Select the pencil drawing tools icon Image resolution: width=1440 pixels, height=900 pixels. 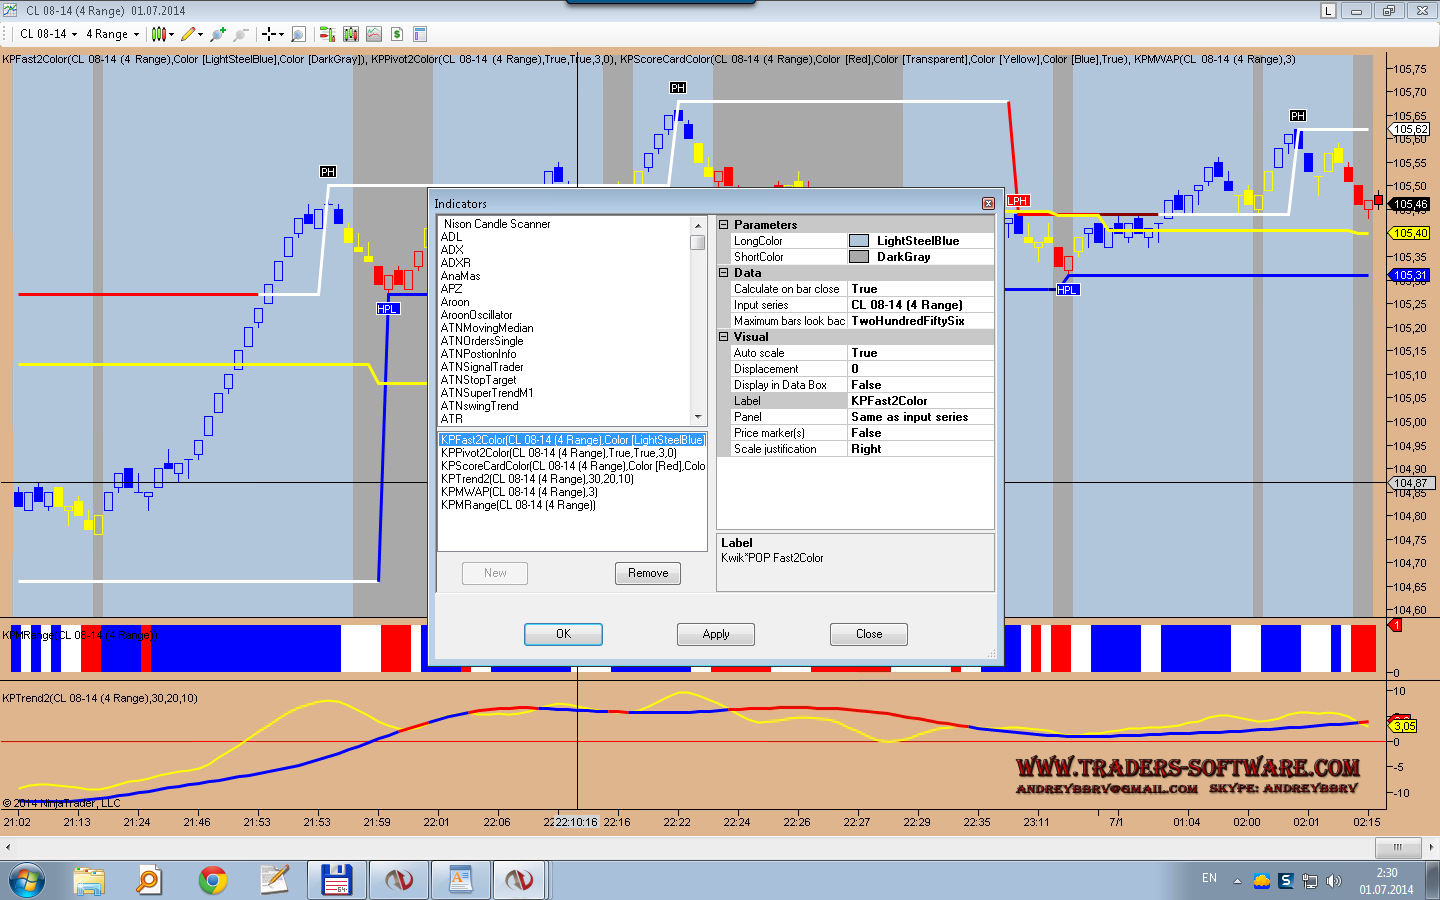(x=190, y=34)
